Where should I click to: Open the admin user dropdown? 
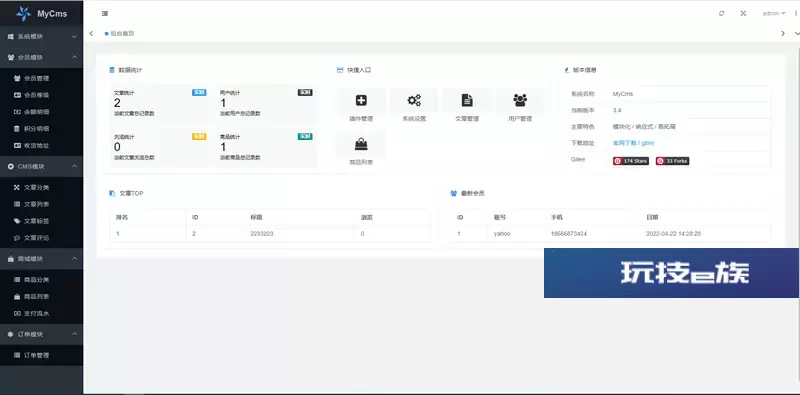pos(773,13)
